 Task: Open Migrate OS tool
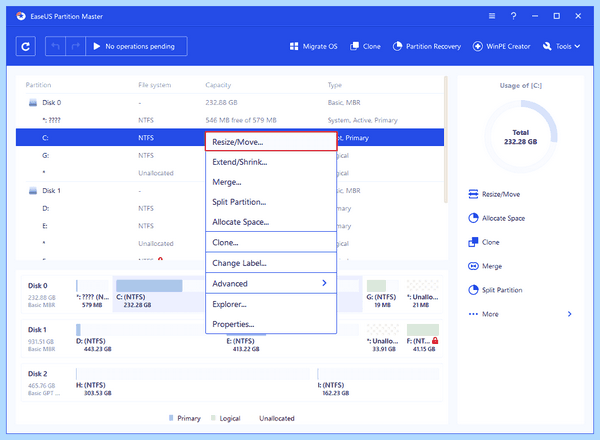pyautogui.click(x=313, y=46)
